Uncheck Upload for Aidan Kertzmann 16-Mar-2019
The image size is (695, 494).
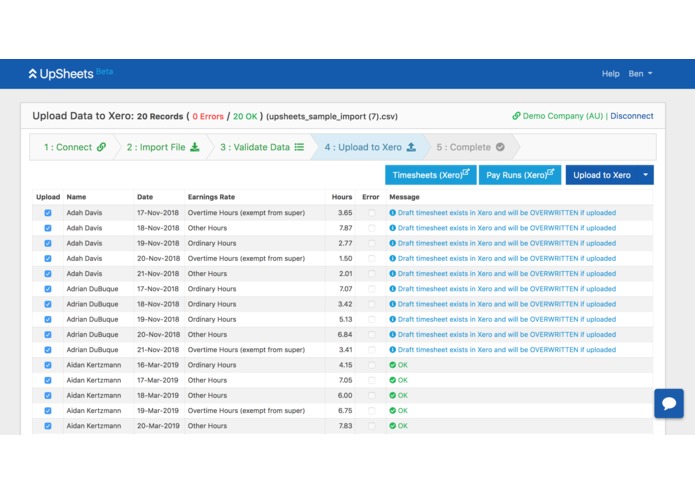point(48,365)
